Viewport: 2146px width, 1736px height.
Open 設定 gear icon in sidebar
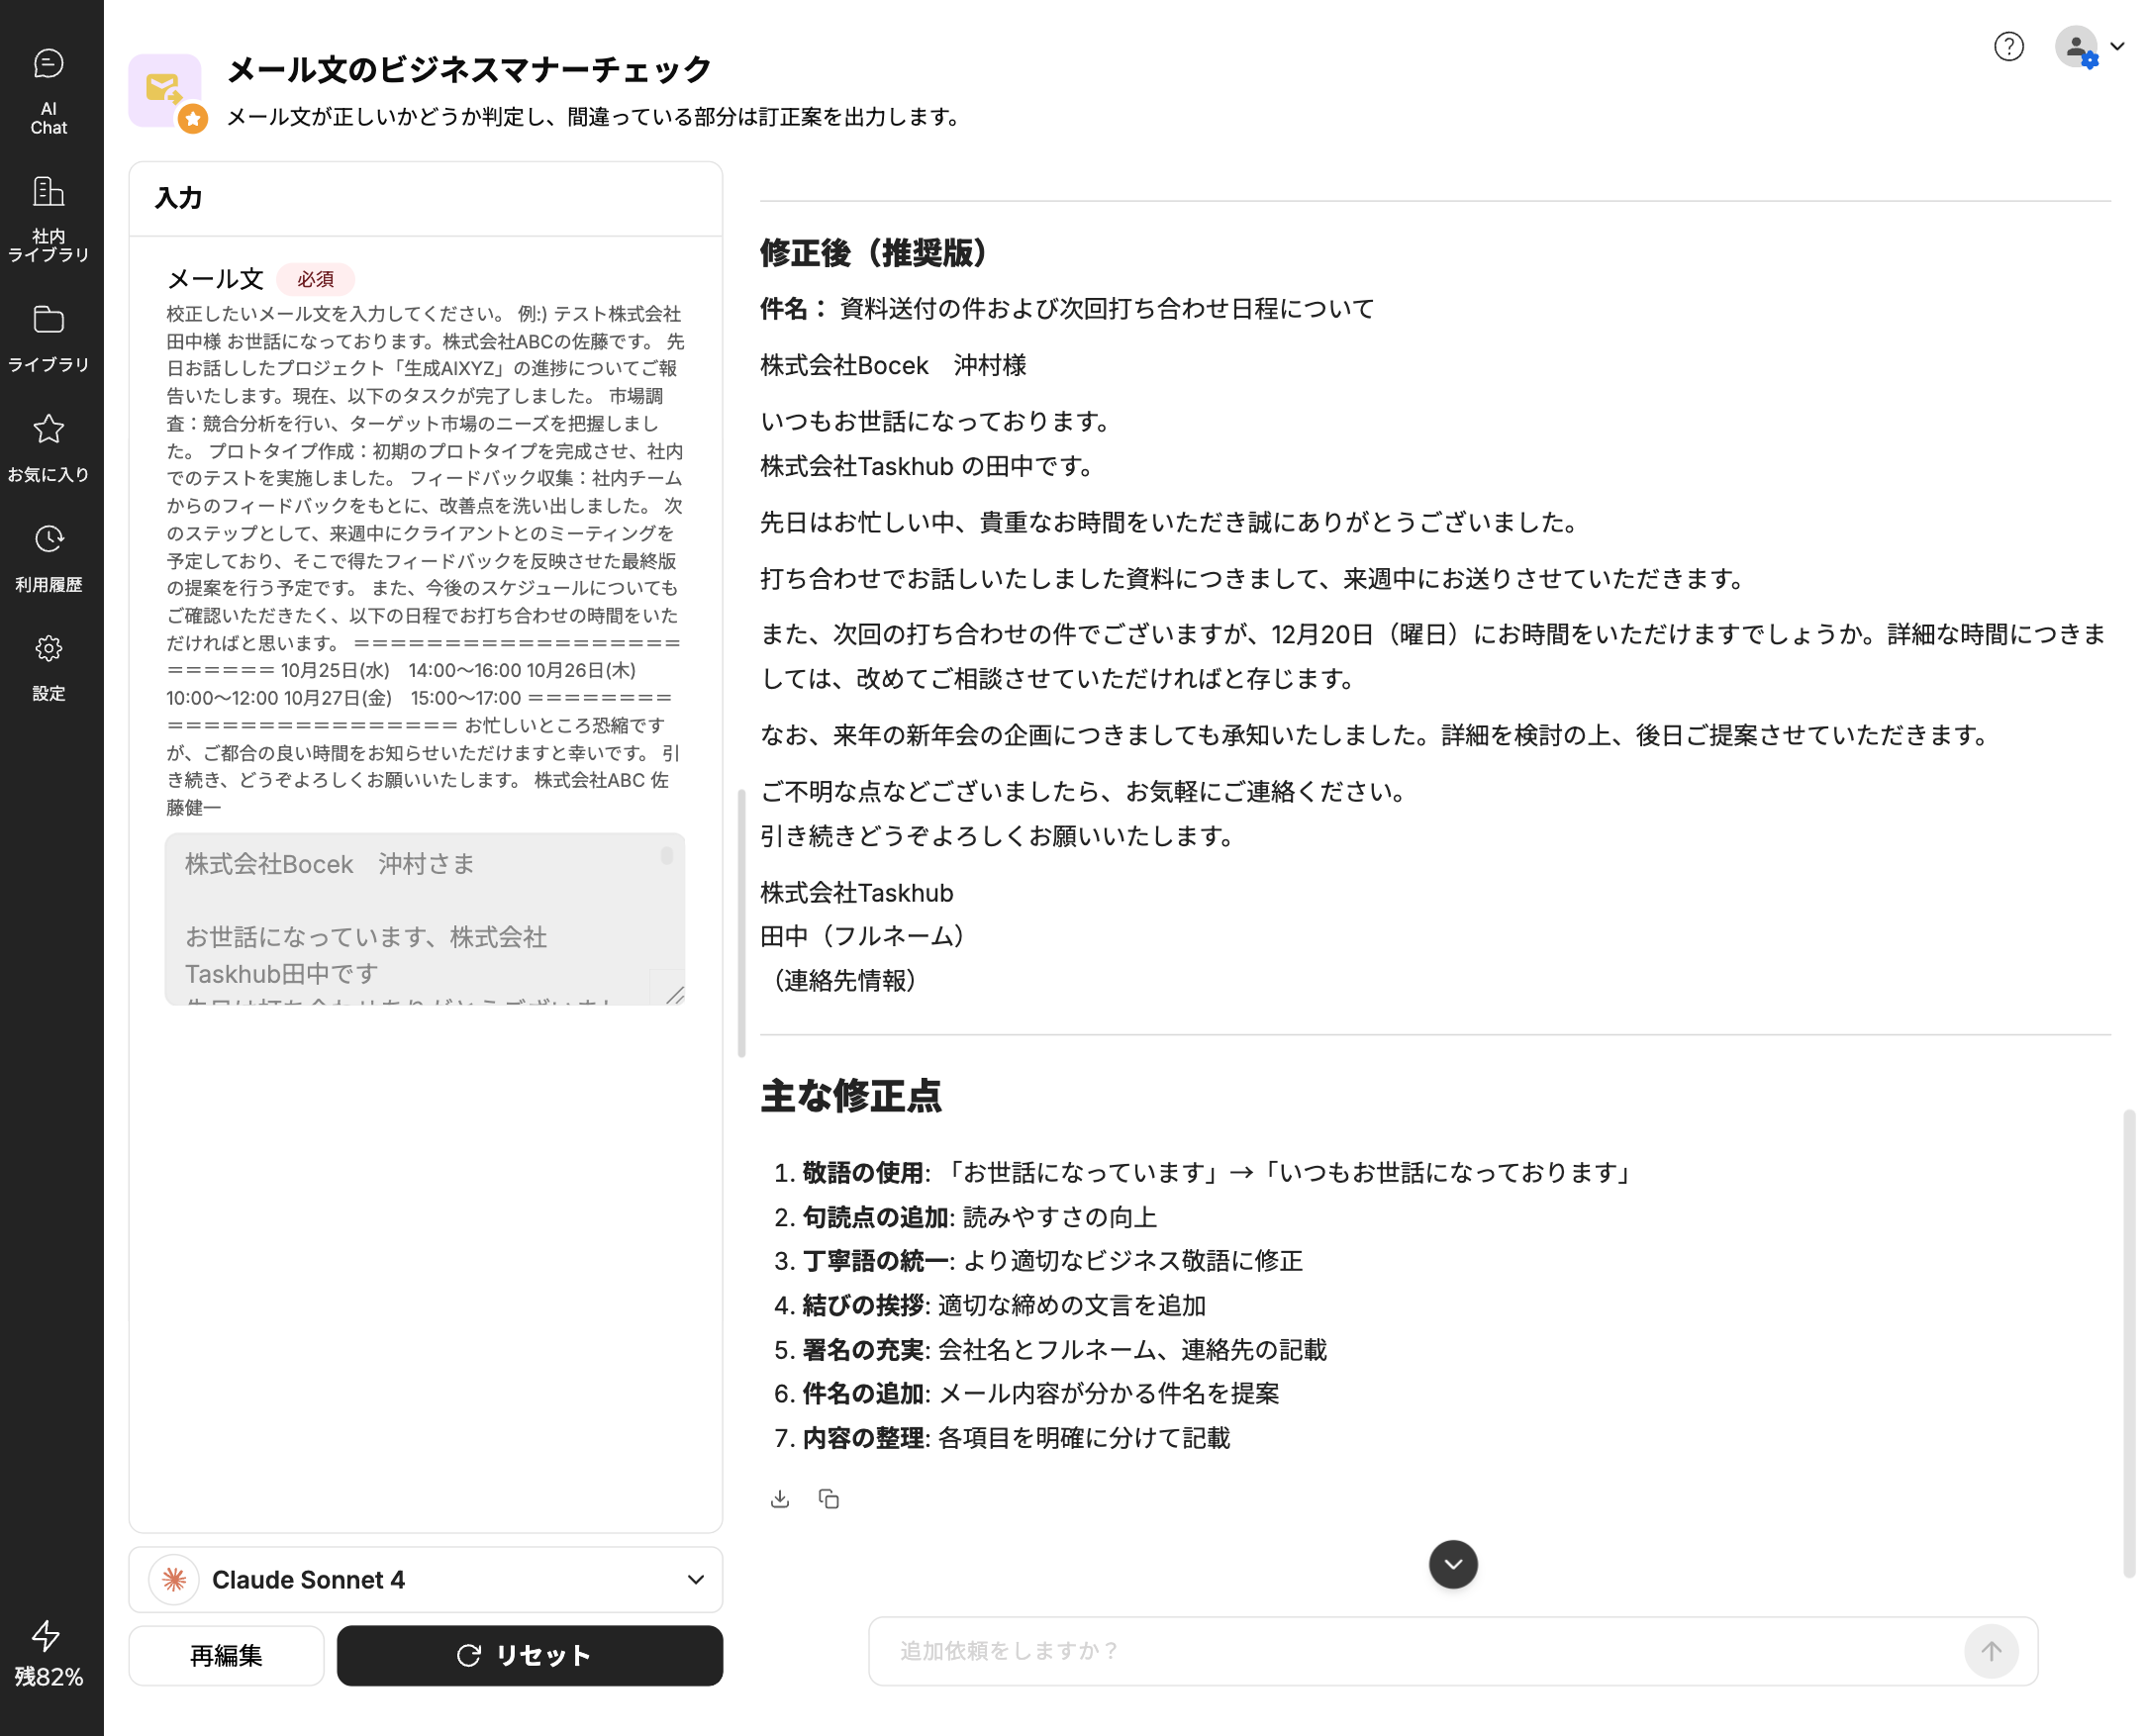tap(48, 666)
